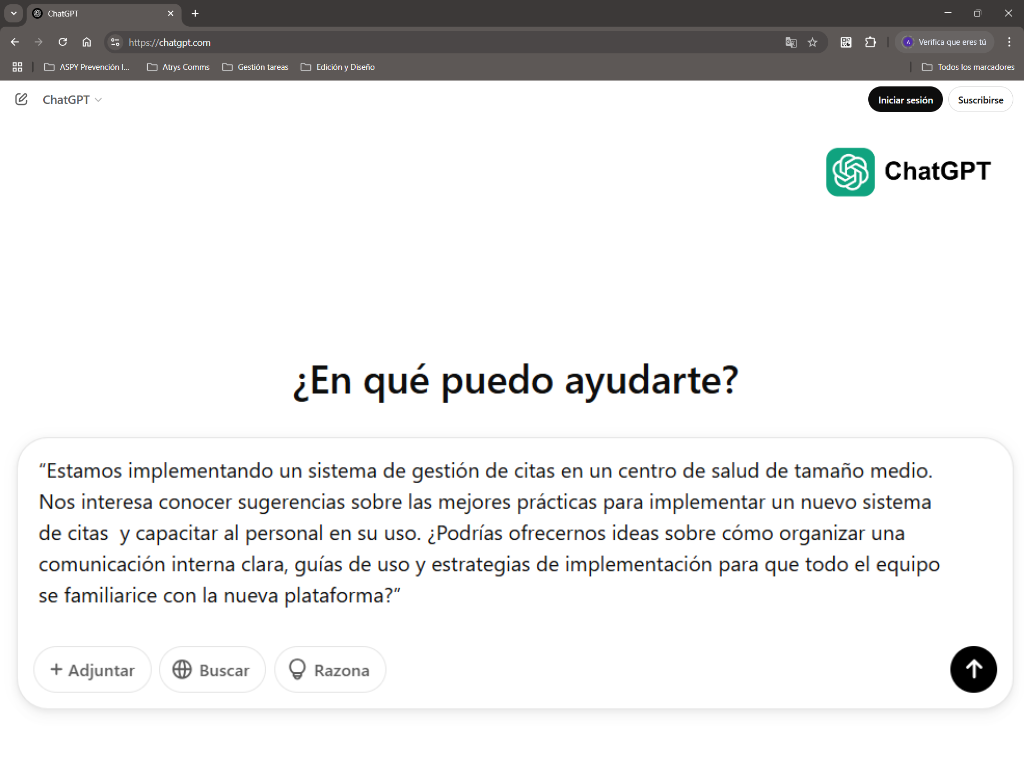Click the Adjuntar attach button
Viewport: 1024px width, 768px height.
(92, 669)
